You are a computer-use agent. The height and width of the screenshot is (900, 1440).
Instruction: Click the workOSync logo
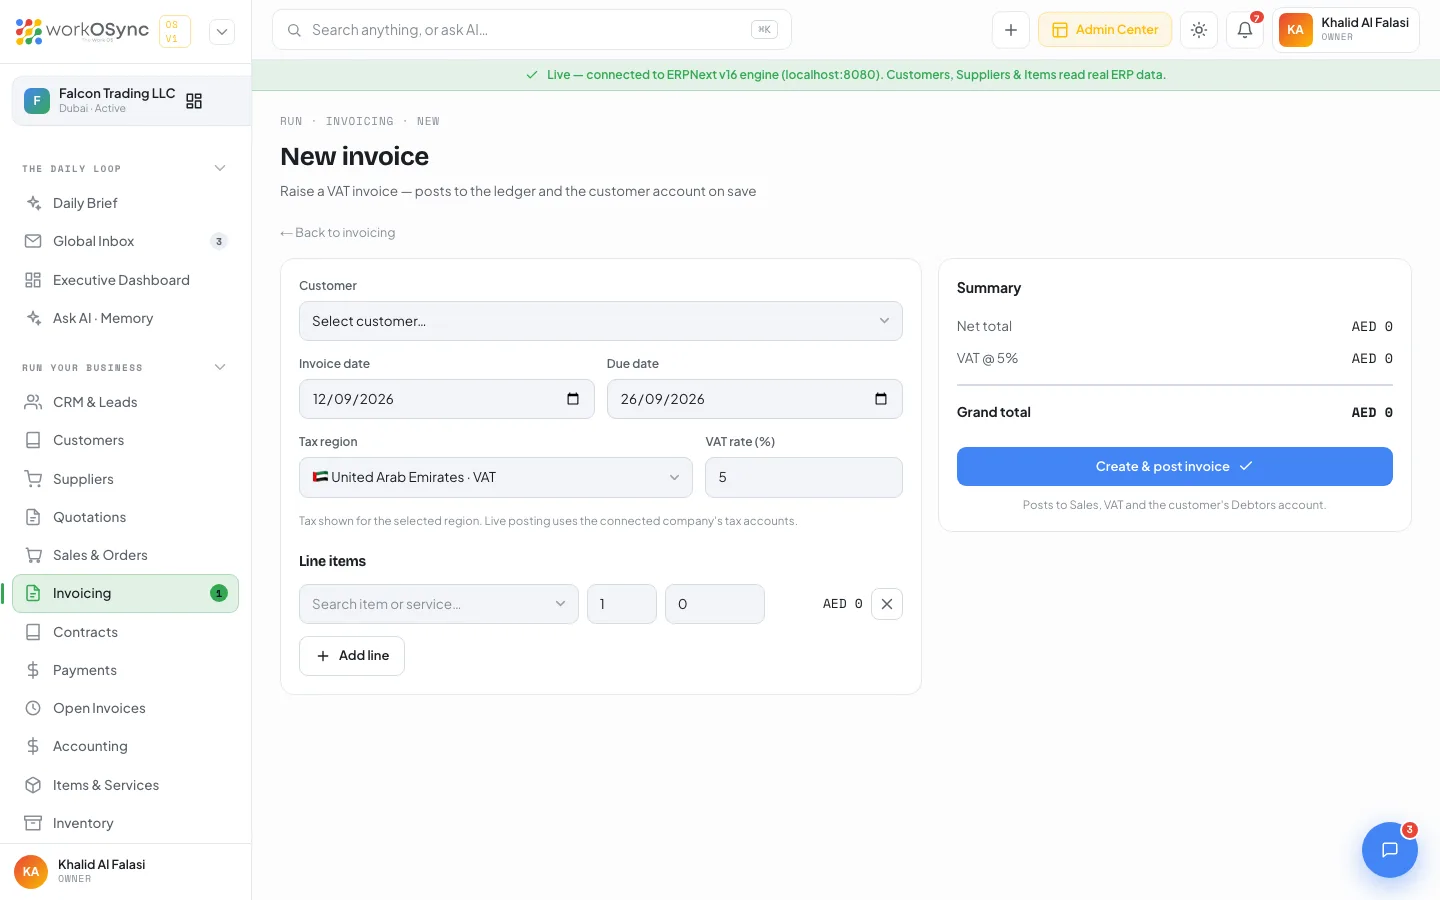tap(82, 31)
